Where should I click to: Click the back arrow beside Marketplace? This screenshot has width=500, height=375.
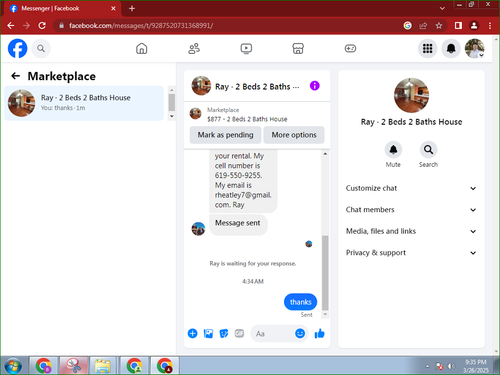[15, 76]
